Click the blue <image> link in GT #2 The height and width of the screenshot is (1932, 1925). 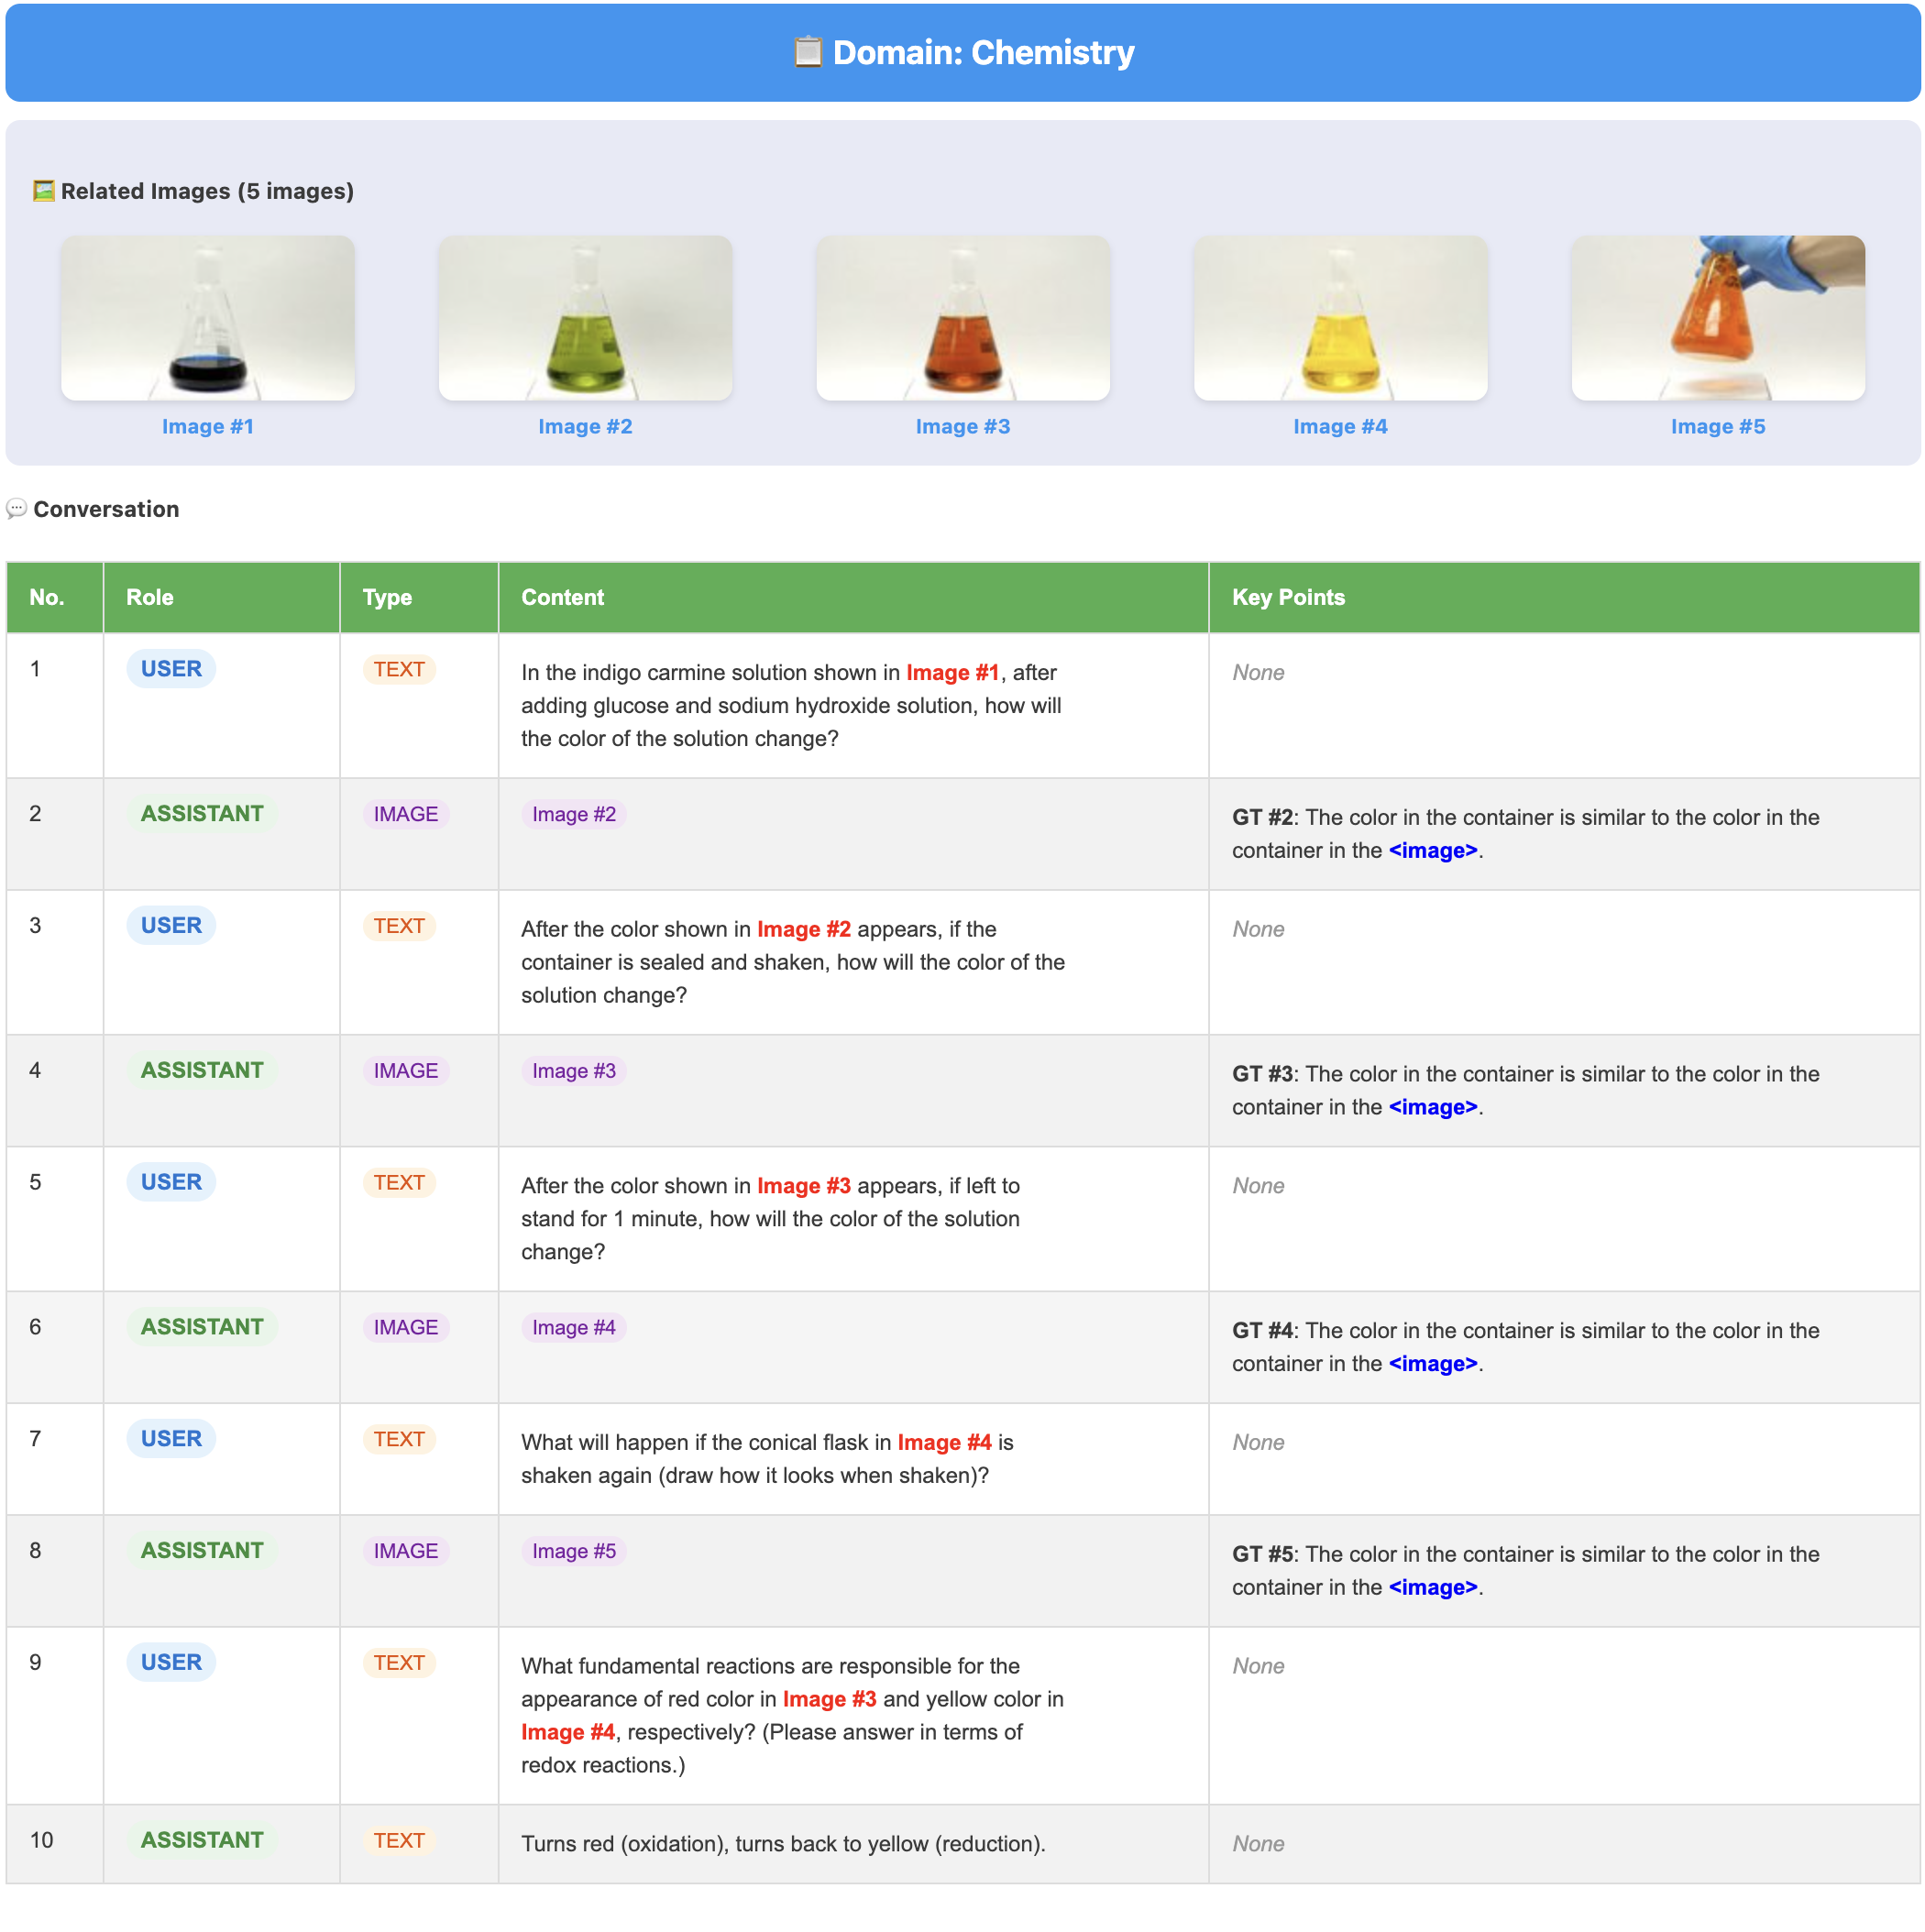click(x=1432, y=851)
